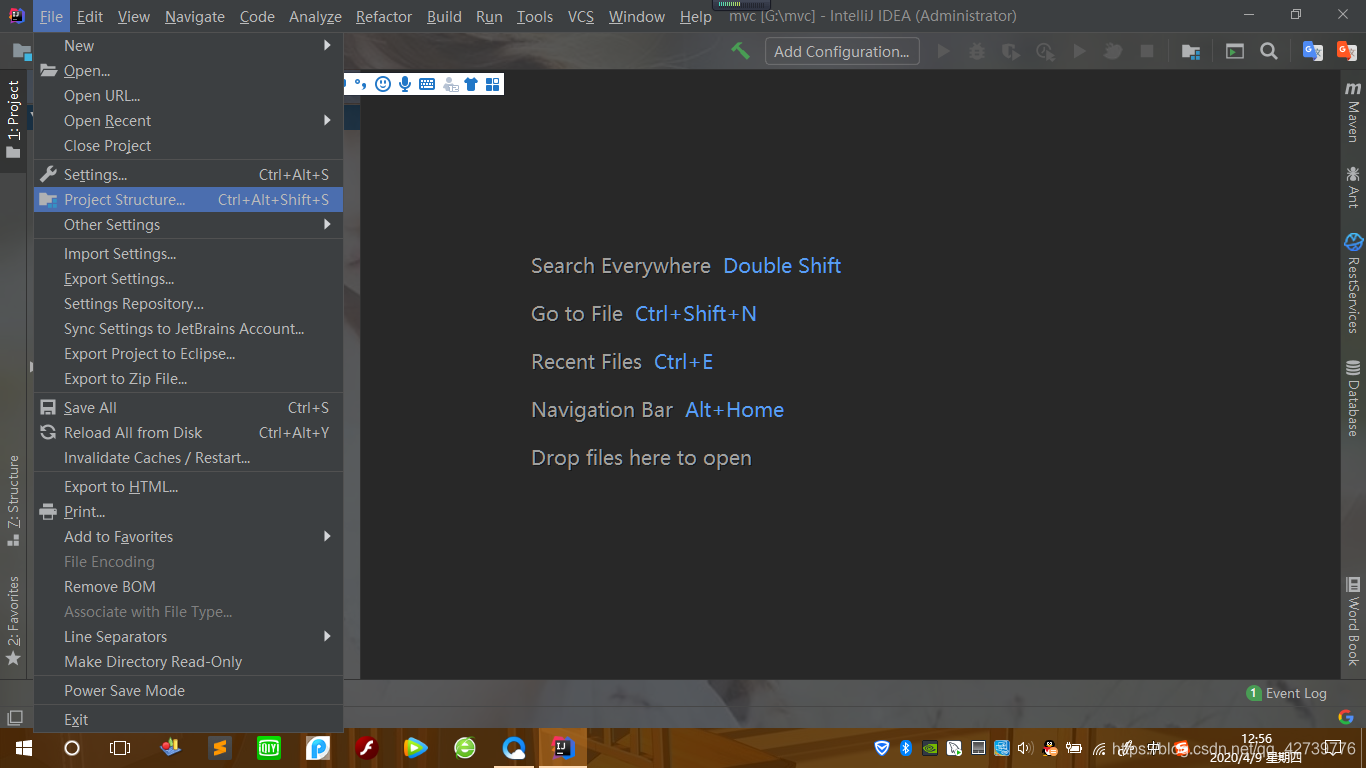1366x768 pixels.
Task: Open the Refactor menu
Action: pyautogui.click(x=384, y=16)
